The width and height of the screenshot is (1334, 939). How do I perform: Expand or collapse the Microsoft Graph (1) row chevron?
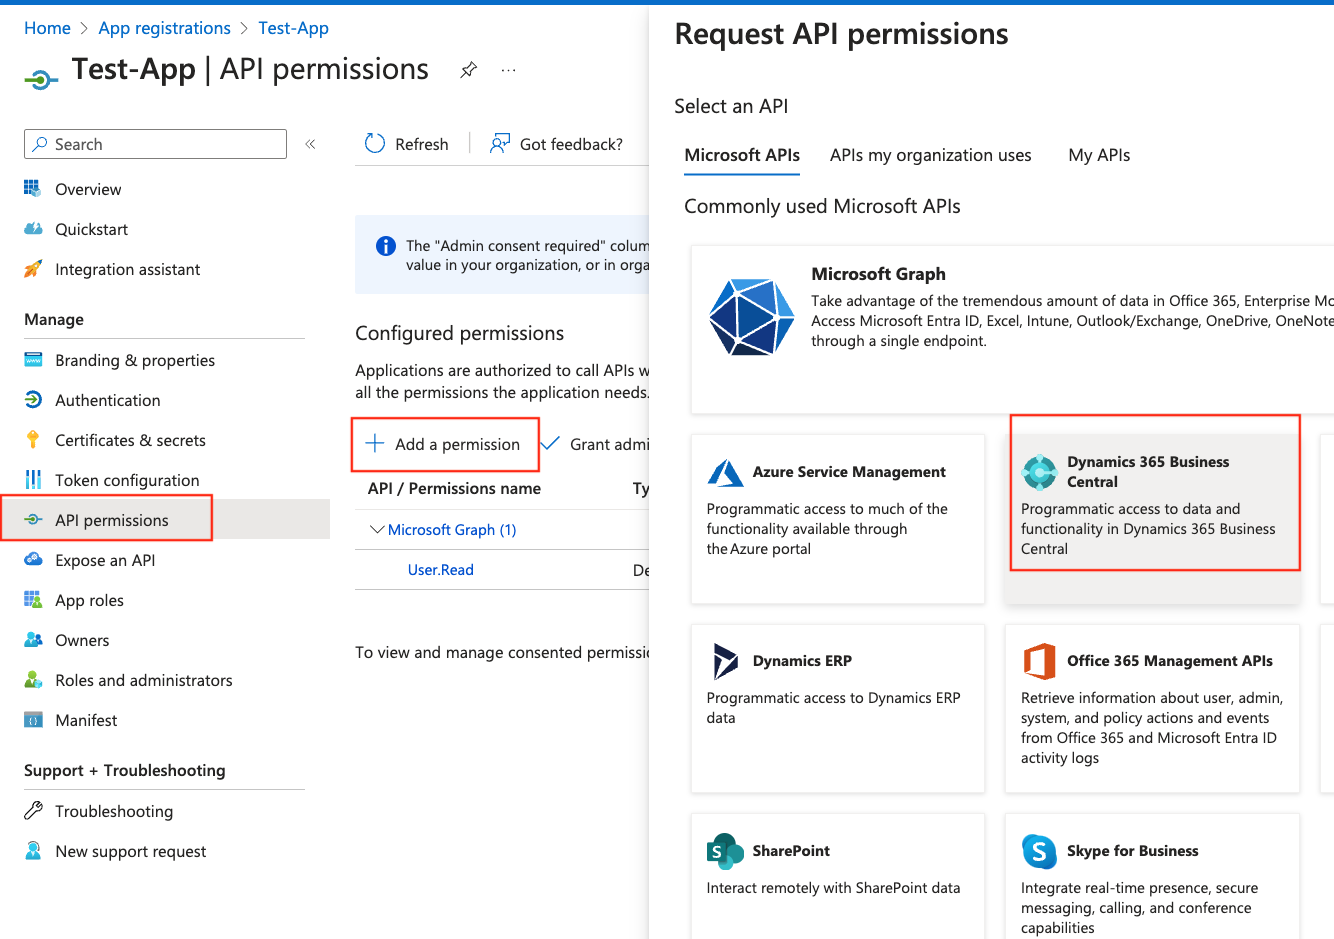pos(377,529)
